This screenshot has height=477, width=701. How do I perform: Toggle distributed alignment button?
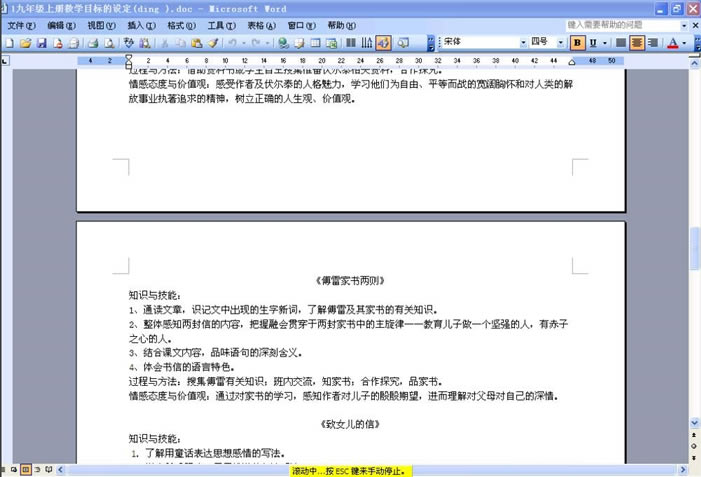coord(653,43)
